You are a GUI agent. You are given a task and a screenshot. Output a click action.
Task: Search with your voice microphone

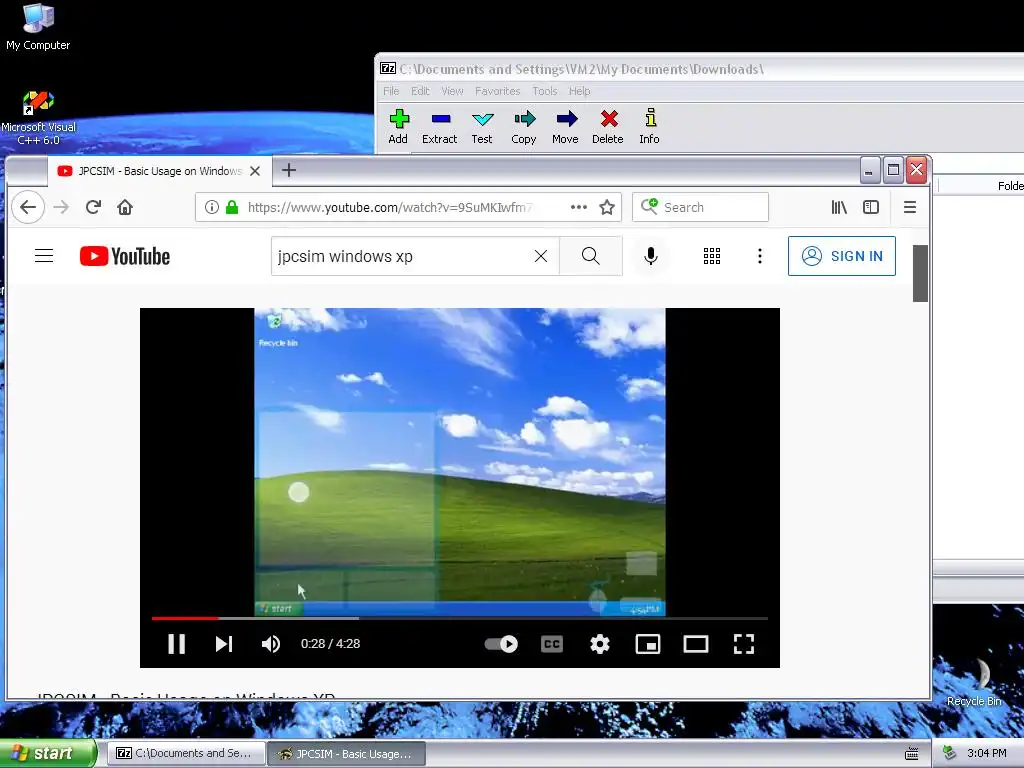click(650, 256)
